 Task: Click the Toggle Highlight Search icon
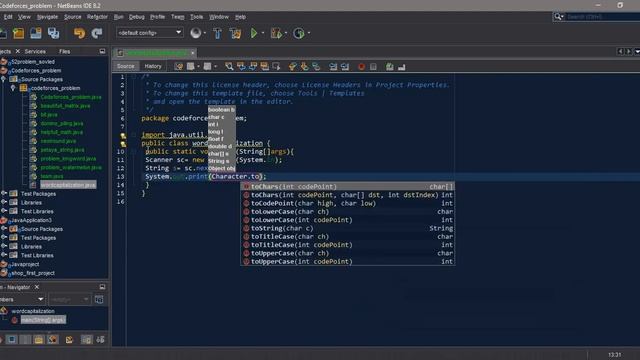pos(264,66)
